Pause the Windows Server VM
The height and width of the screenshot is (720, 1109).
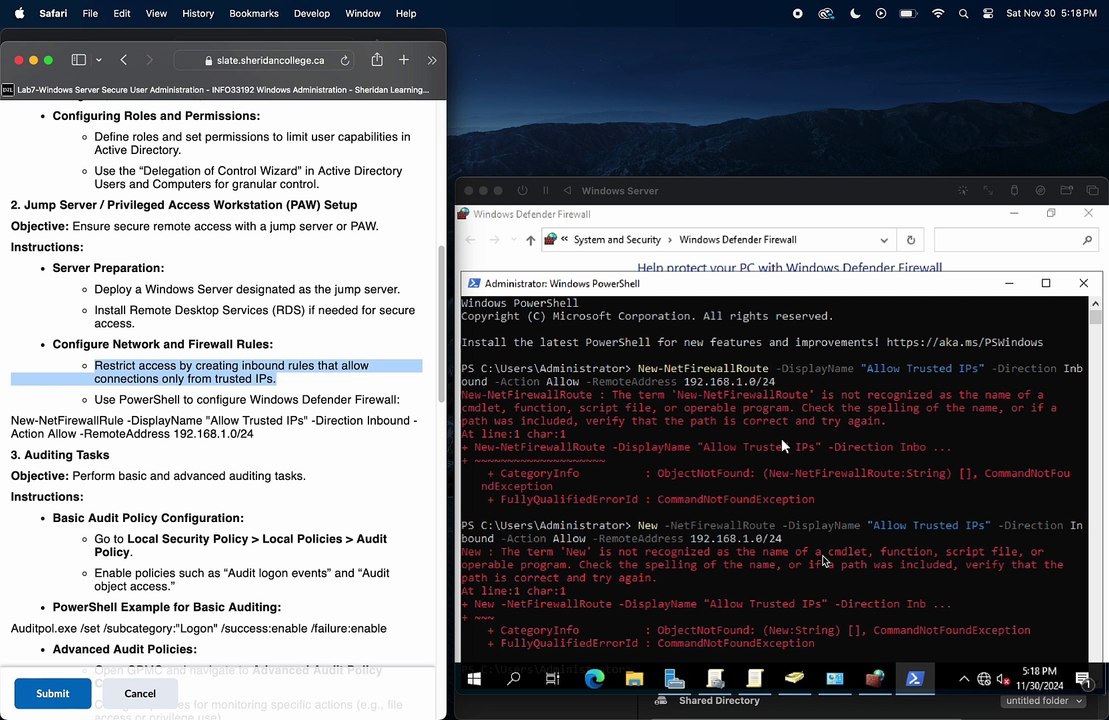click(x=545, y=190)
